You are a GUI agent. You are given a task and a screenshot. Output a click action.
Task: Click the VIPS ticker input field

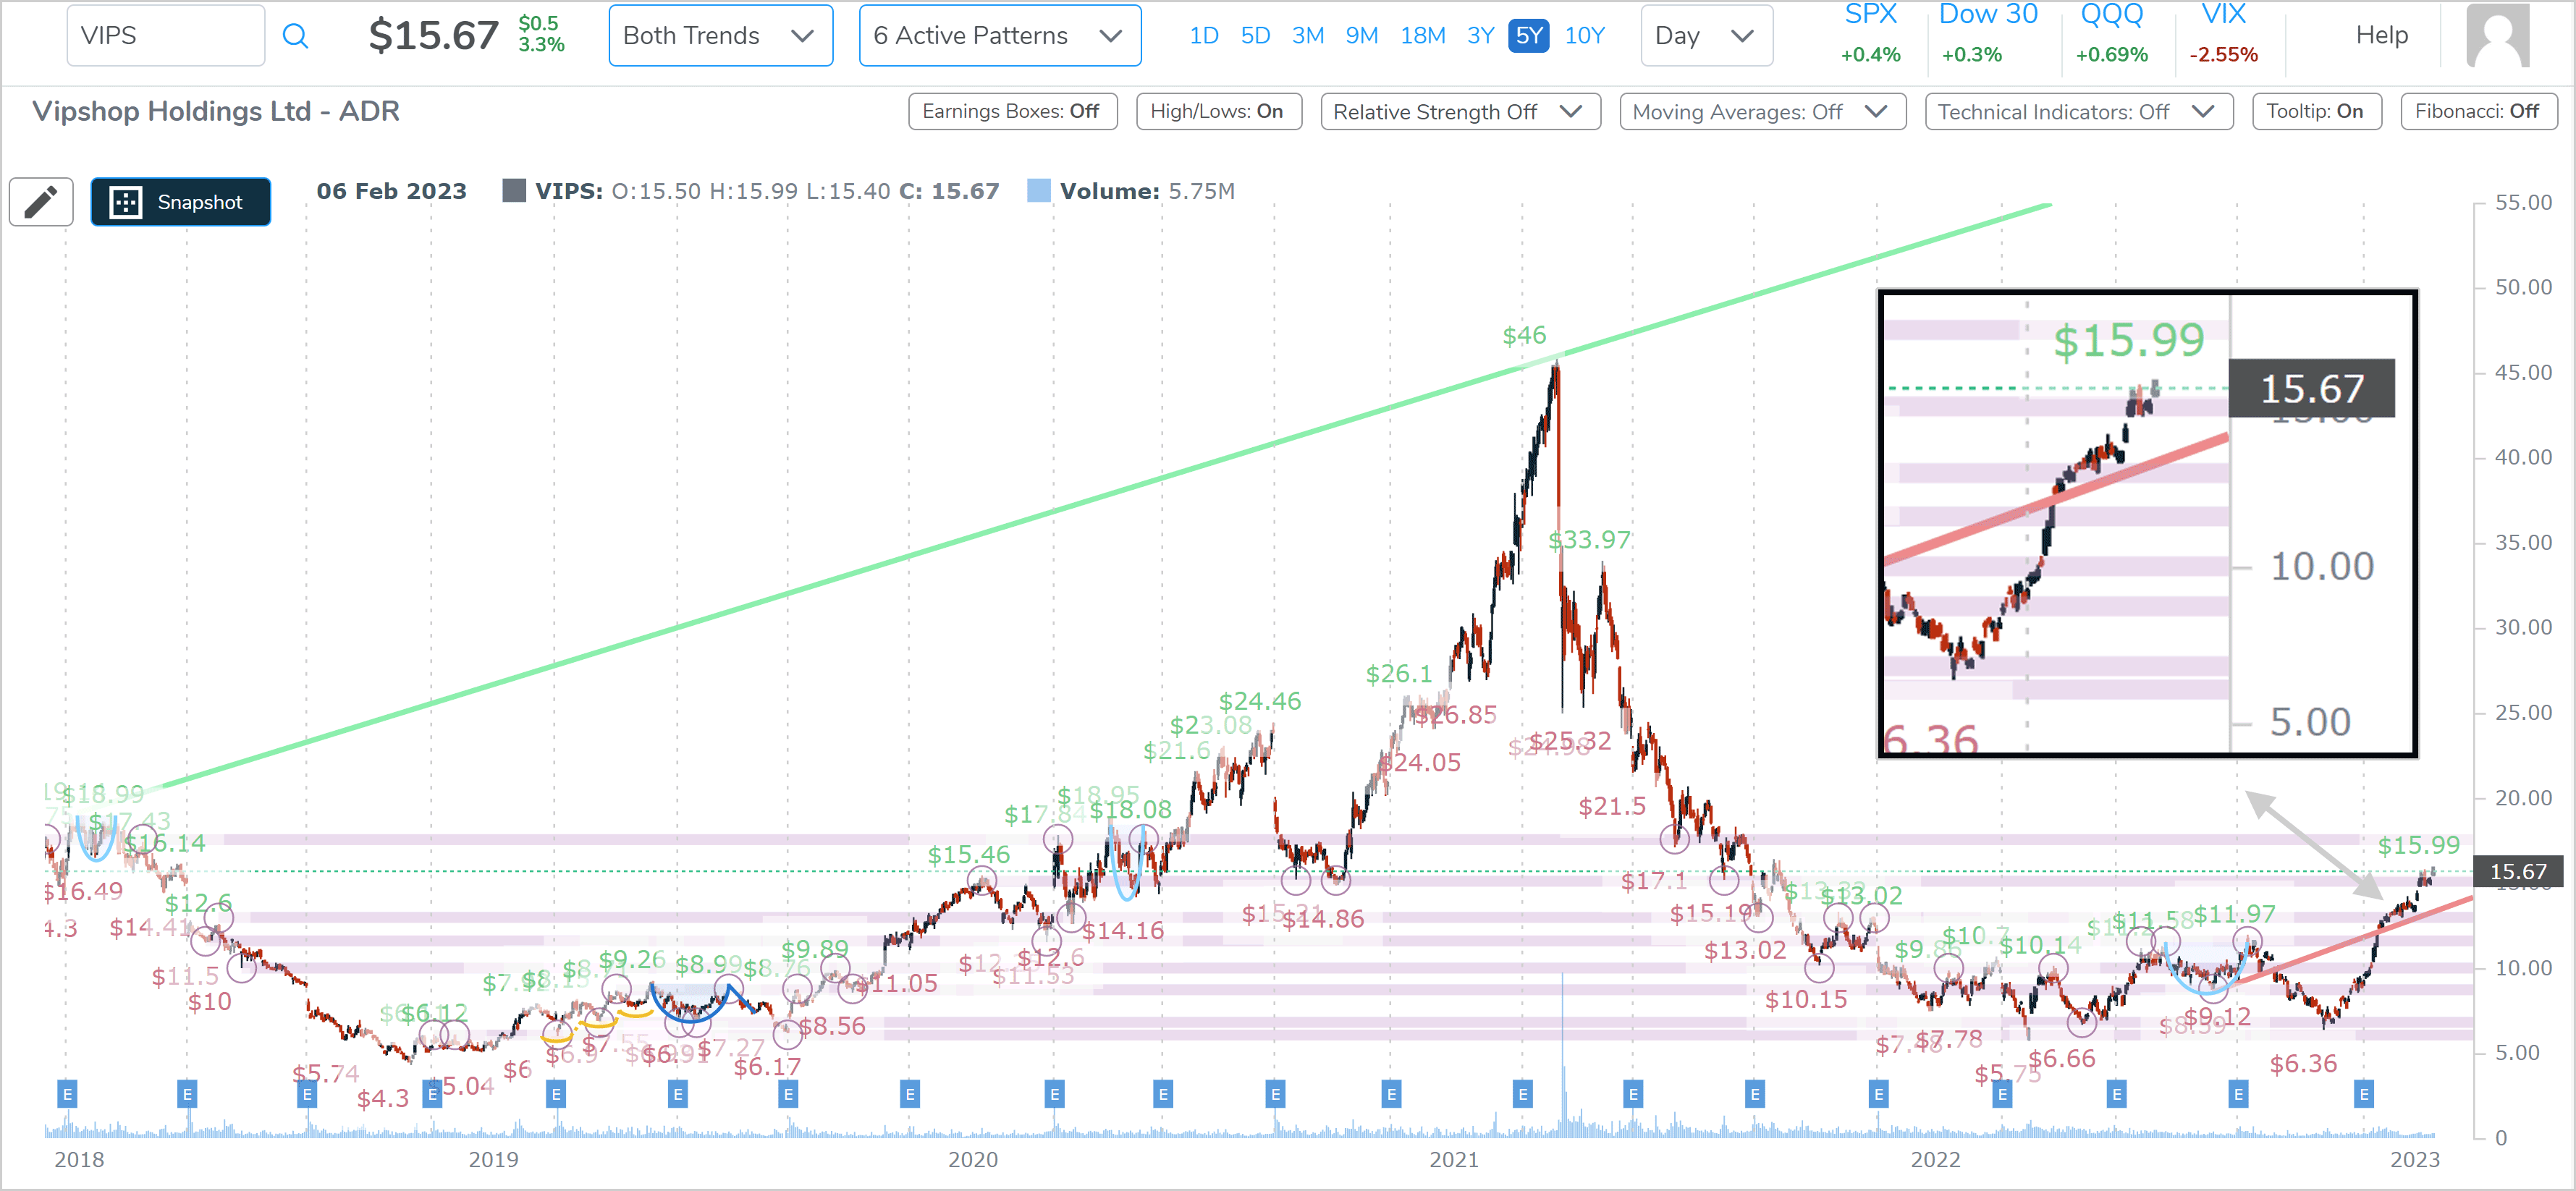166,35
